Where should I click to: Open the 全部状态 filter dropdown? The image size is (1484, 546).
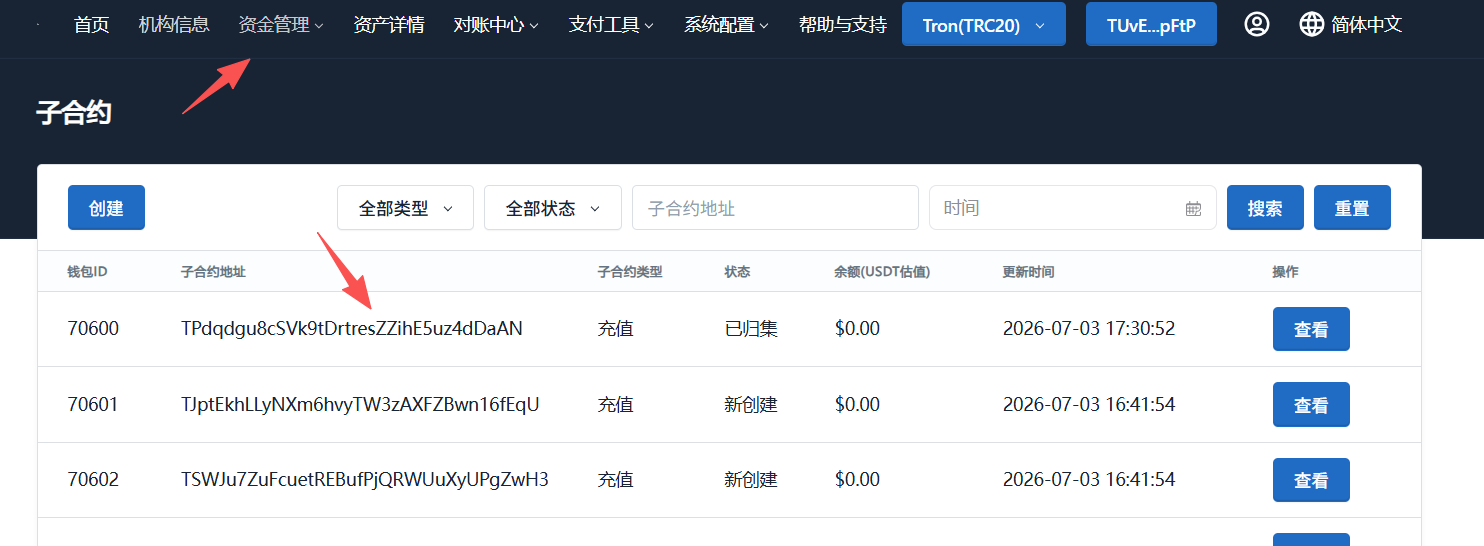coord(553,208)
